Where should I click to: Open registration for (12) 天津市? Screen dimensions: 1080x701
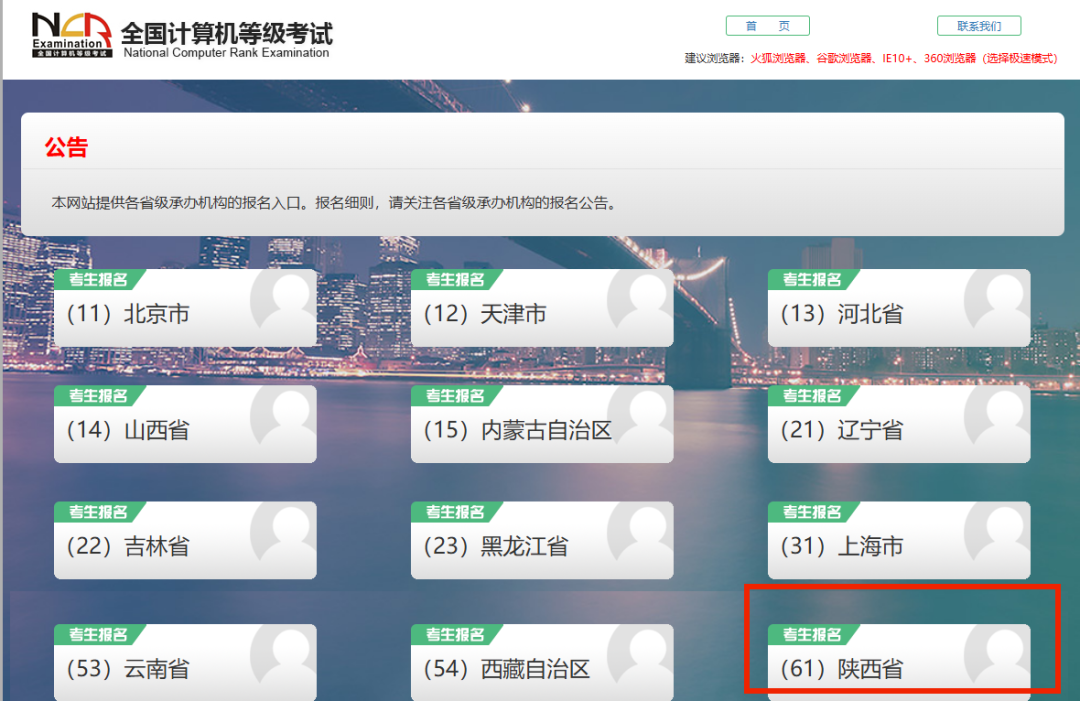542,308
